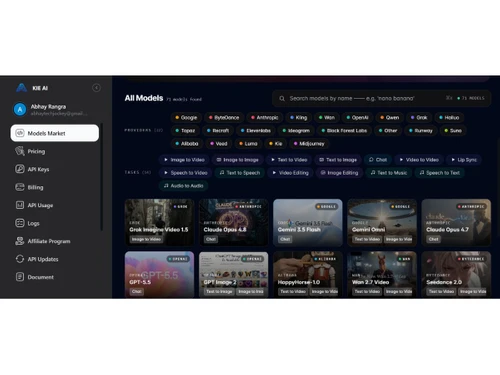Open the Wan 2.7 Video model card
Screen dimensions: 500x375
coord(382,274)
